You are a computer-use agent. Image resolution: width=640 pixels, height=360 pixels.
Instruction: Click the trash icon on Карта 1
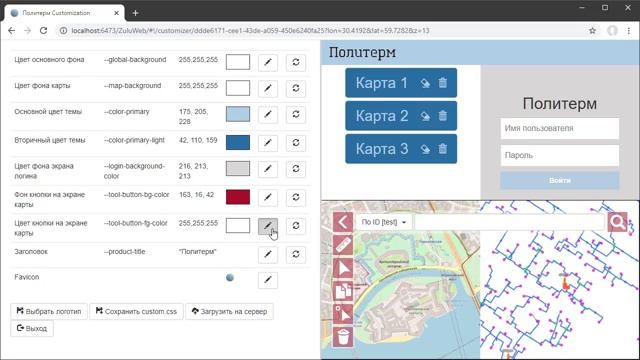[443, 83]
